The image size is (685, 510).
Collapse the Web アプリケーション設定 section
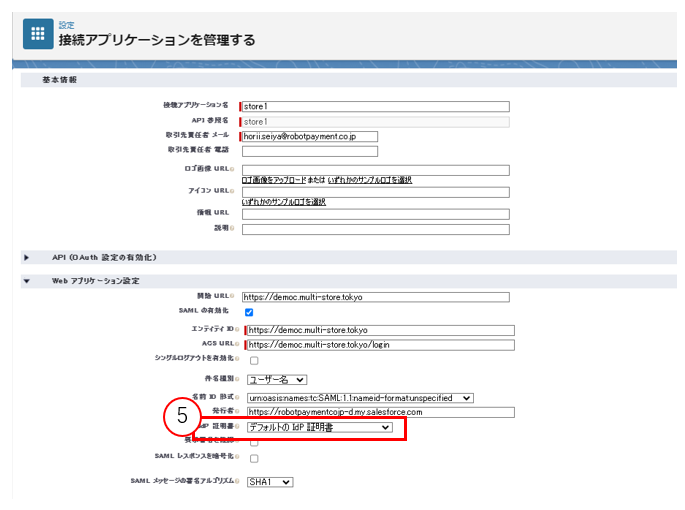click(27, 282)
